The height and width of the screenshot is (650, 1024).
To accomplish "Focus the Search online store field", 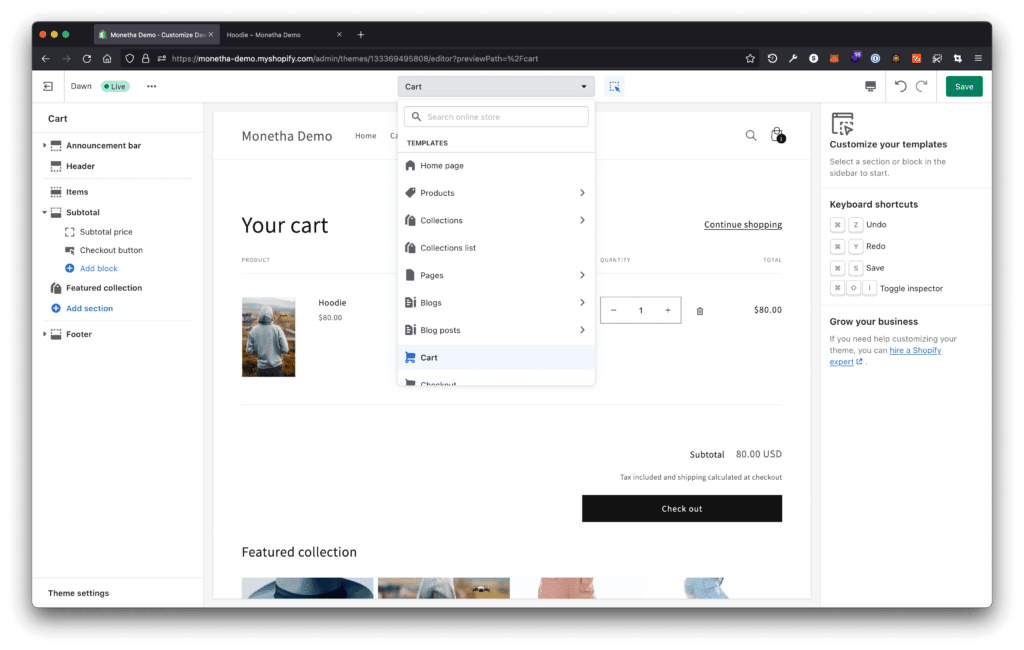I will coord(496,117).
